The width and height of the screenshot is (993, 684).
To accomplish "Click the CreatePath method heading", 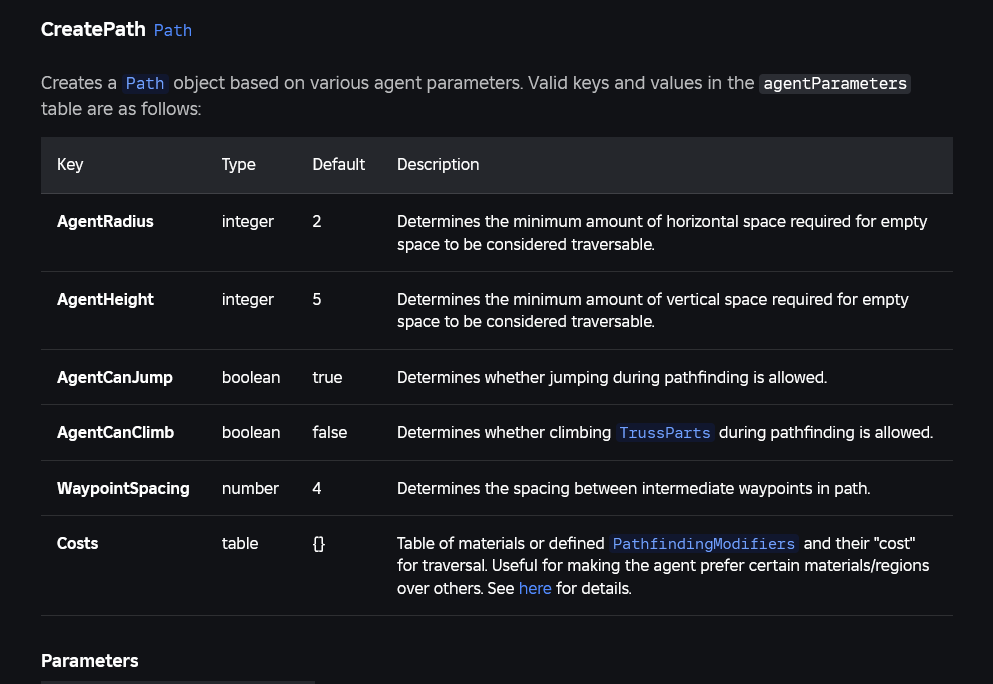I will point(93,30).
